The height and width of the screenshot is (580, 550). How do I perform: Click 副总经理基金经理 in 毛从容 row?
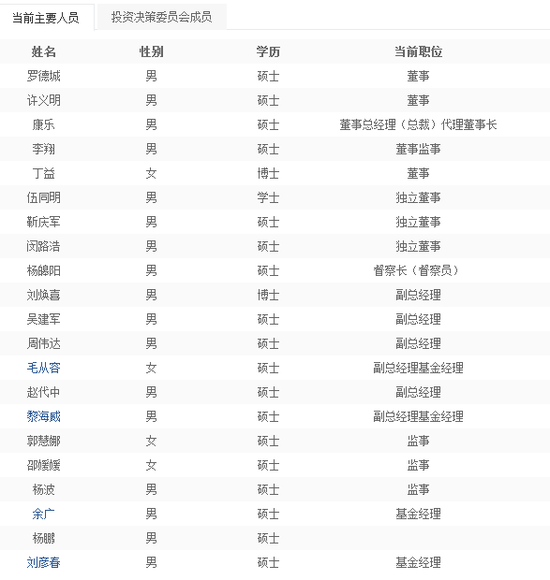click(418, 368)
